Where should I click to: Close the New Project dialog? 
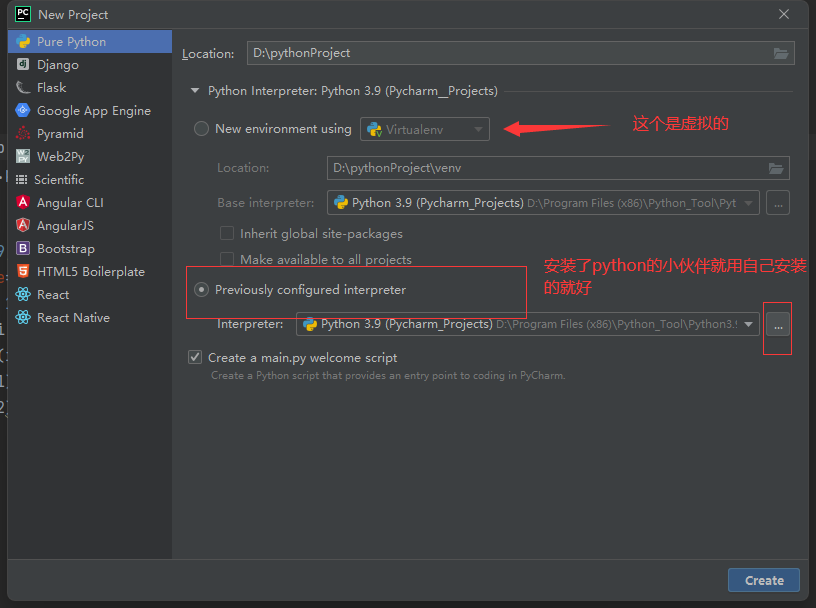pos(784,14)
